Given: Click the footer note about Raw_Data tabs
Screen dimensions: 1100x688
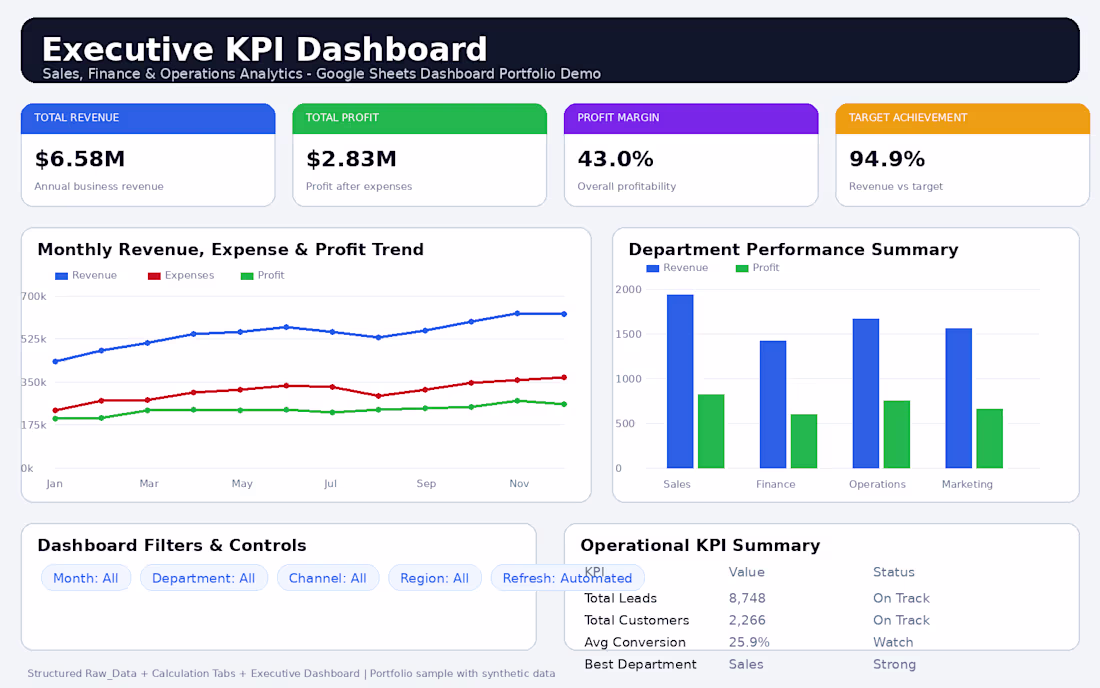Looking at the screenshot, I should pos(291,673).
